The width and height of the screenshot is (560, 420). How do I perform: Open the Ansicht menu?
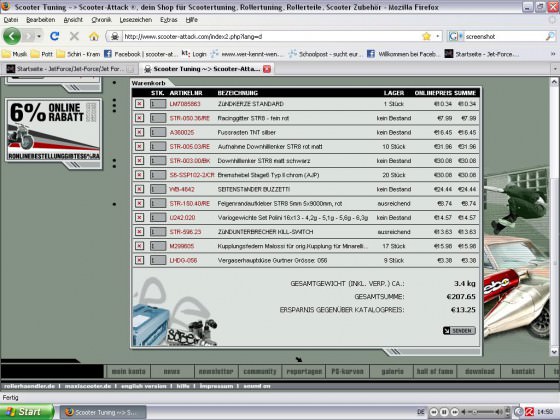pyautogui.click(x=73, y=20)
